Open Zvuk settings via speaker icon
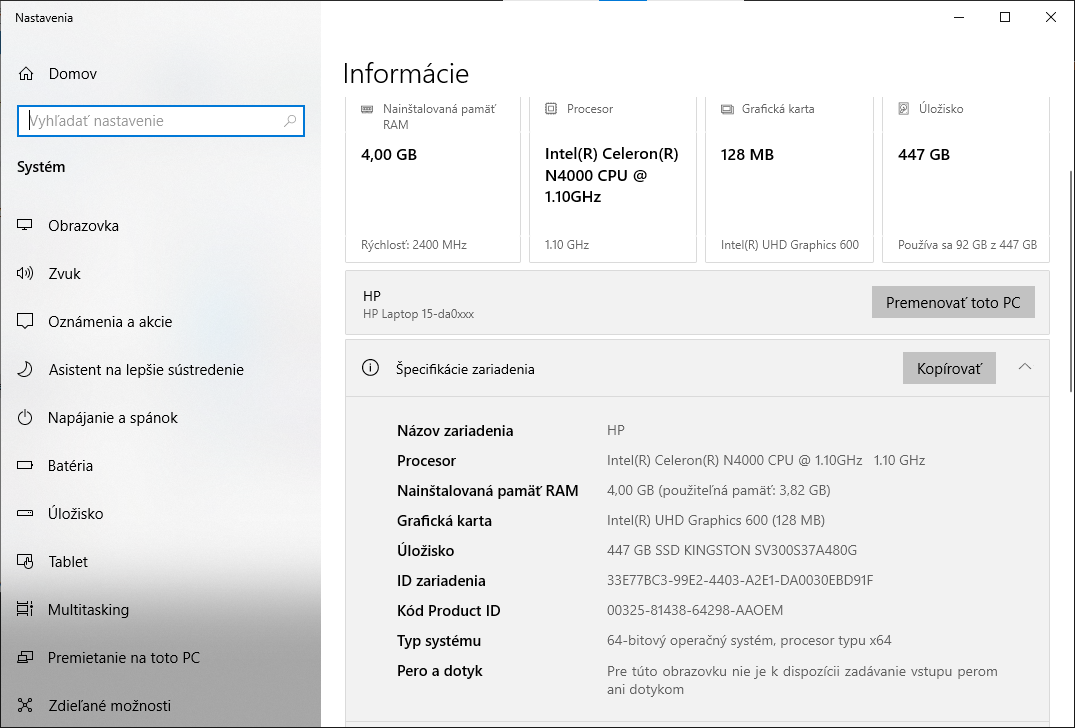 point(25,273)
